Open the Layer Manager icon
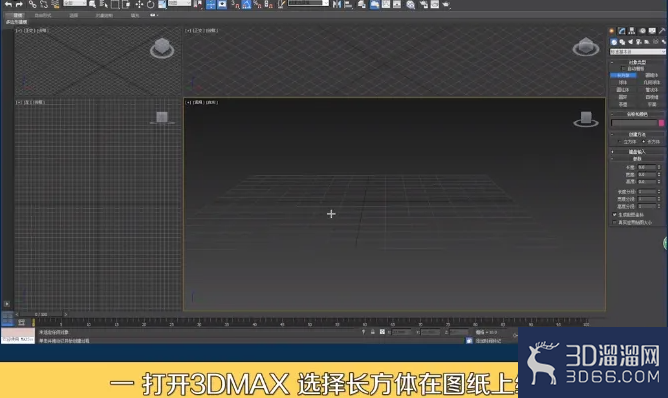Screen dimensions: 668x398 click(x=362, y=4)
